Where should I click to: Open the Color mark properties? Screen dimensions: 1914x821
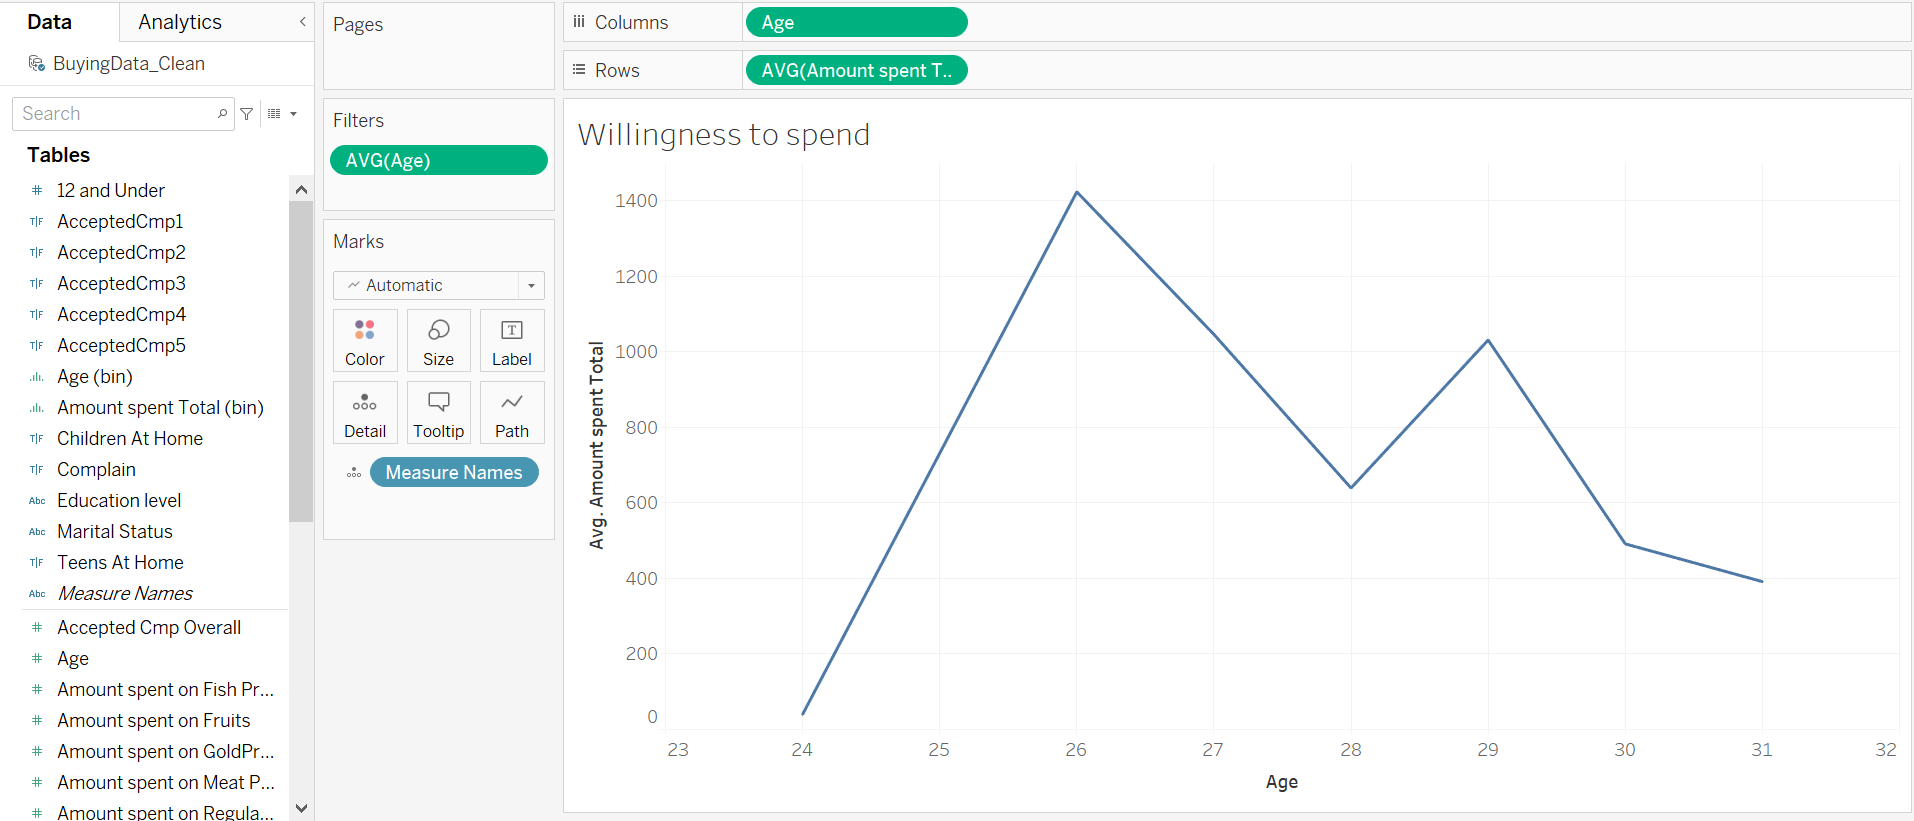click(x=364, y=340)
